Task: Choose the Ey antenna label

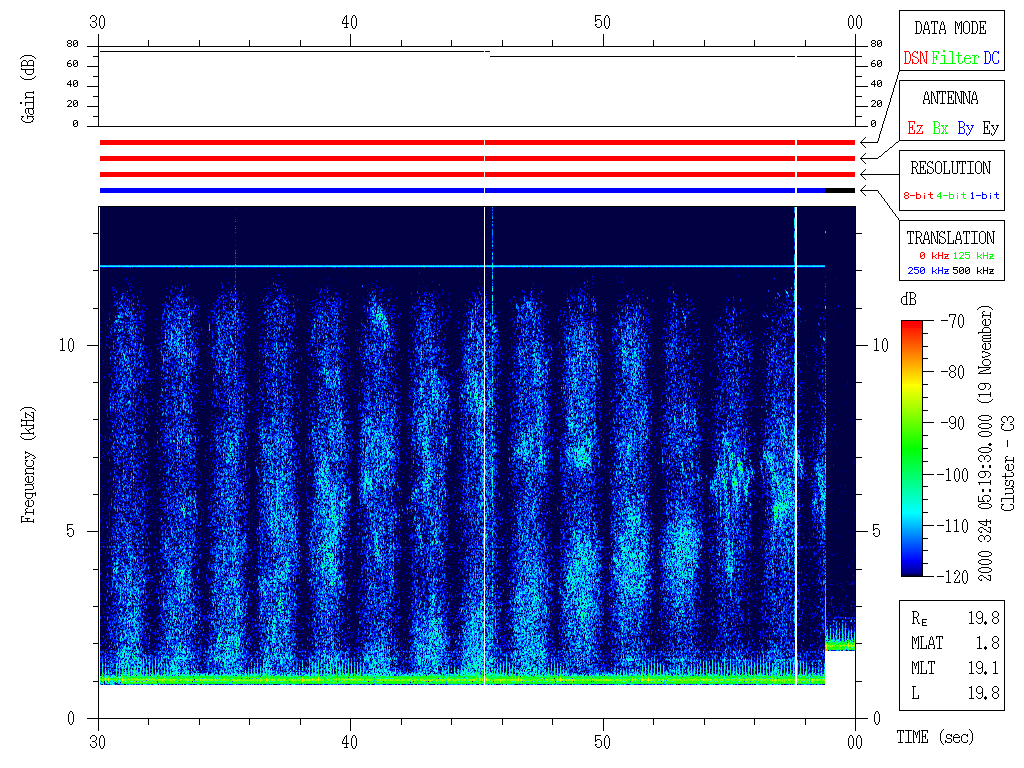Action: [x=990, y=129]
